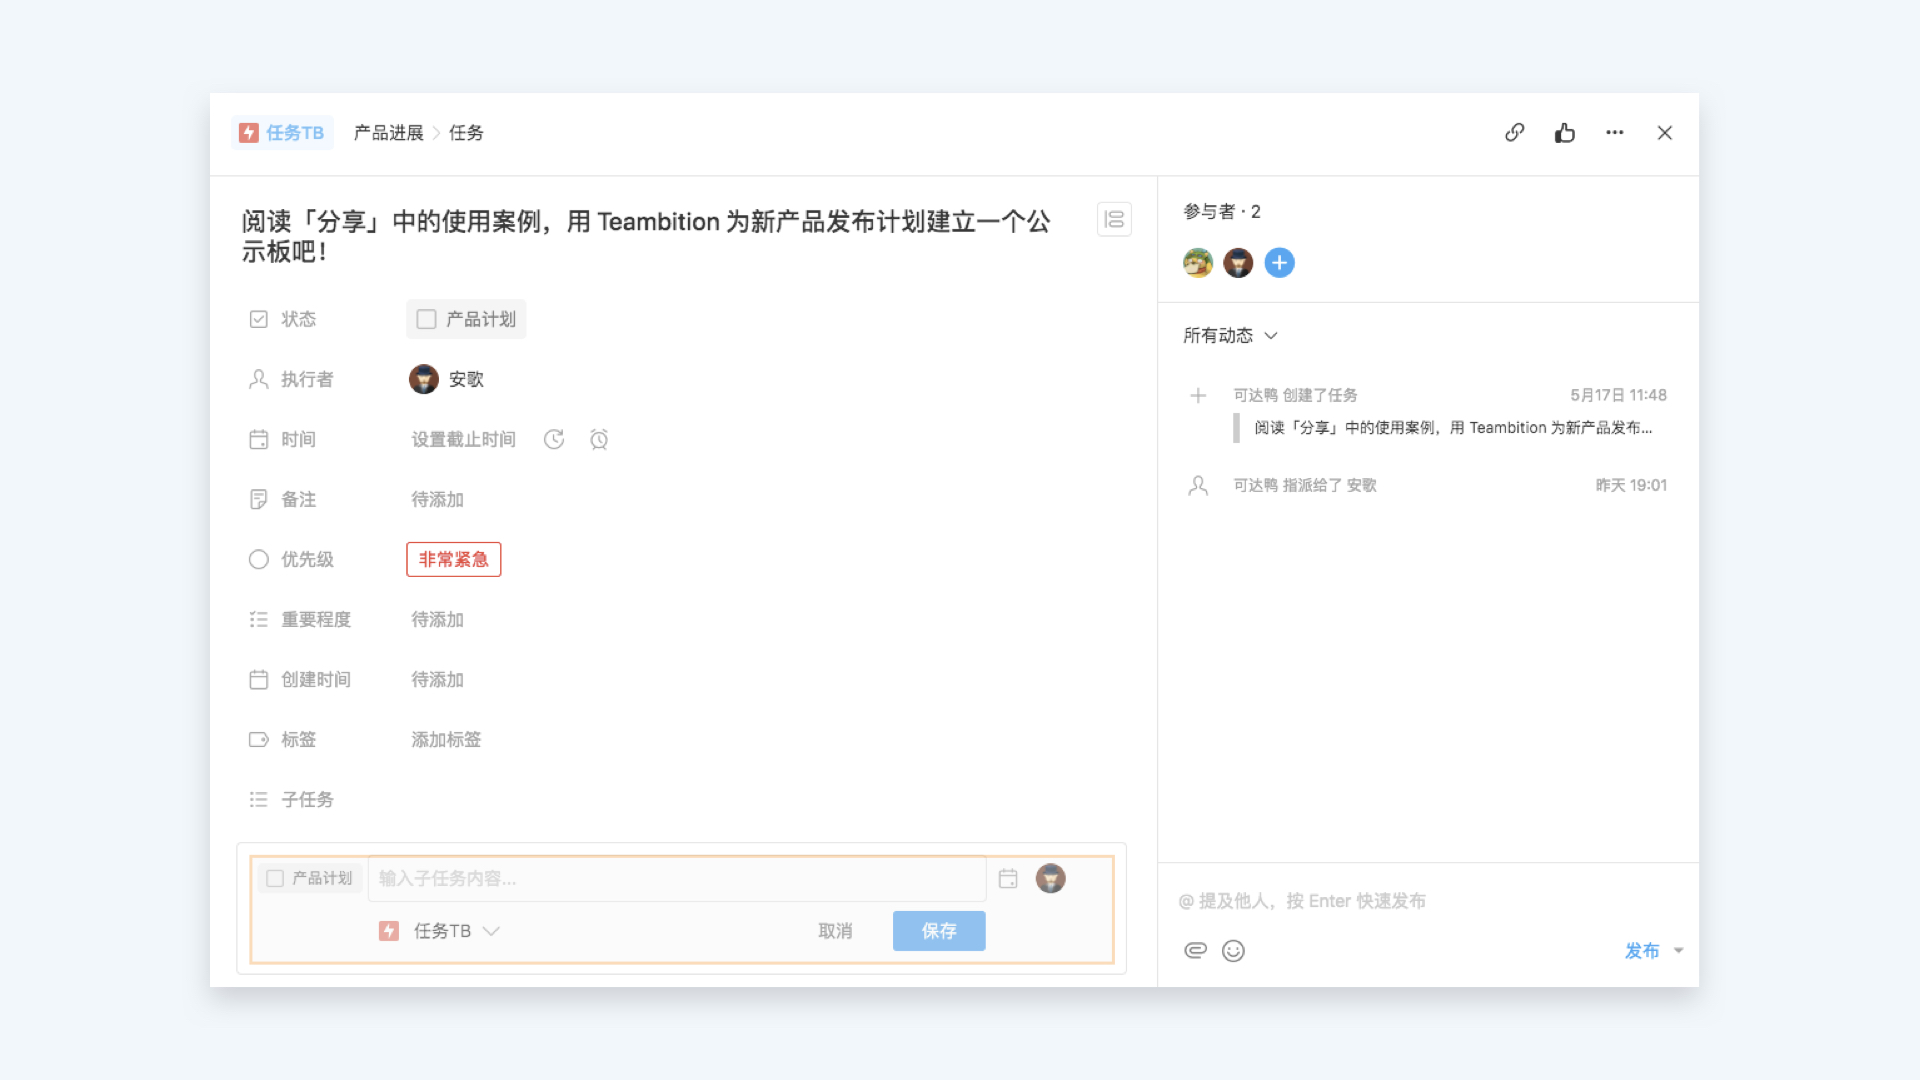The width and height of the screenshot is (1920, 1080).
Task: Add value for 创建时间 field
Action: (437, 679)
